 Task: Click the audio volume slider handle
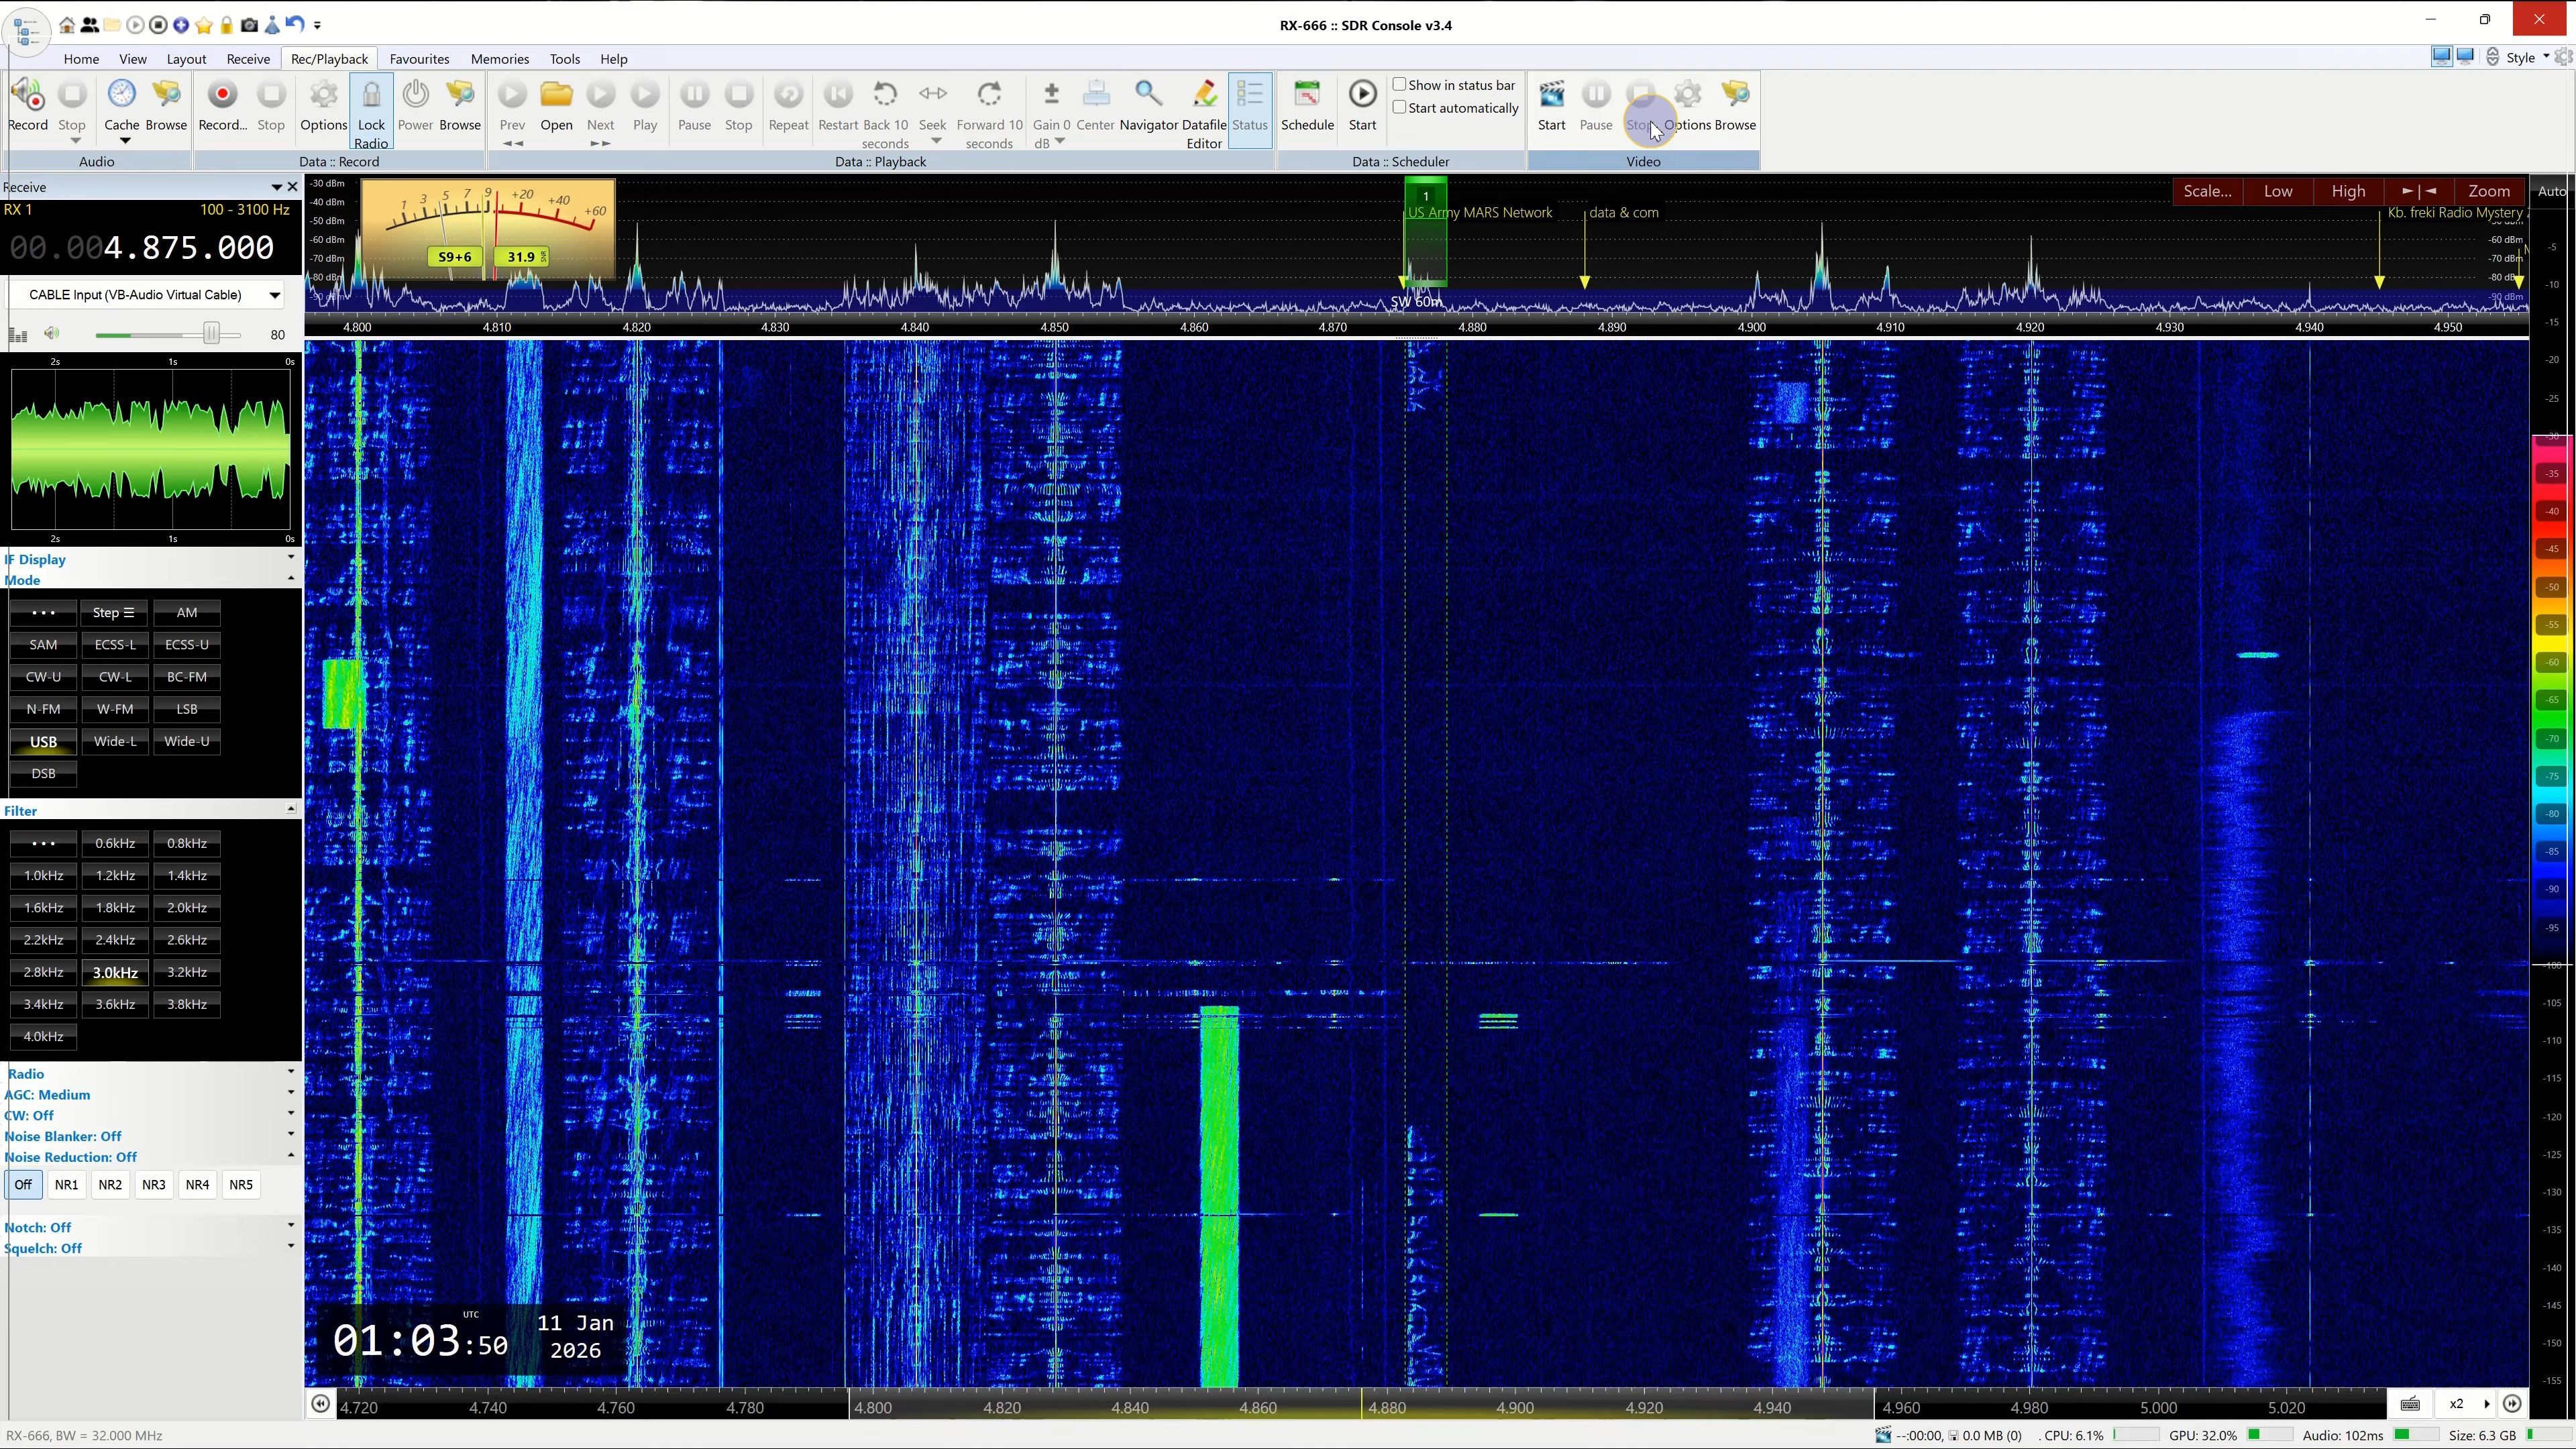pyautogui.click(x=211, y=334)
